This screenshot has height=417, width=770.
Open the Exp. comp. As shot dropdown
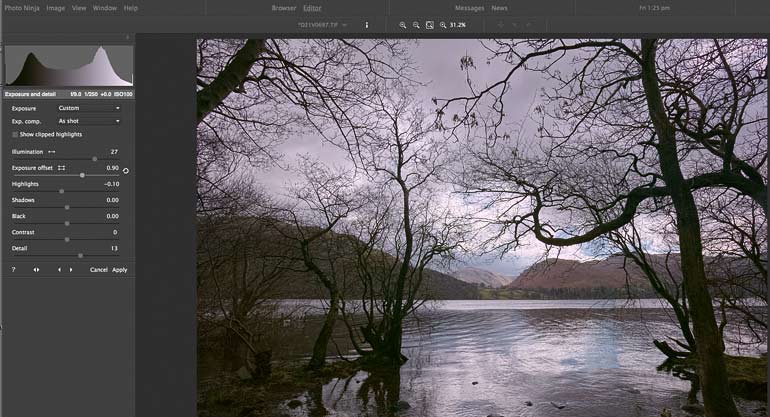pos(89,121)
